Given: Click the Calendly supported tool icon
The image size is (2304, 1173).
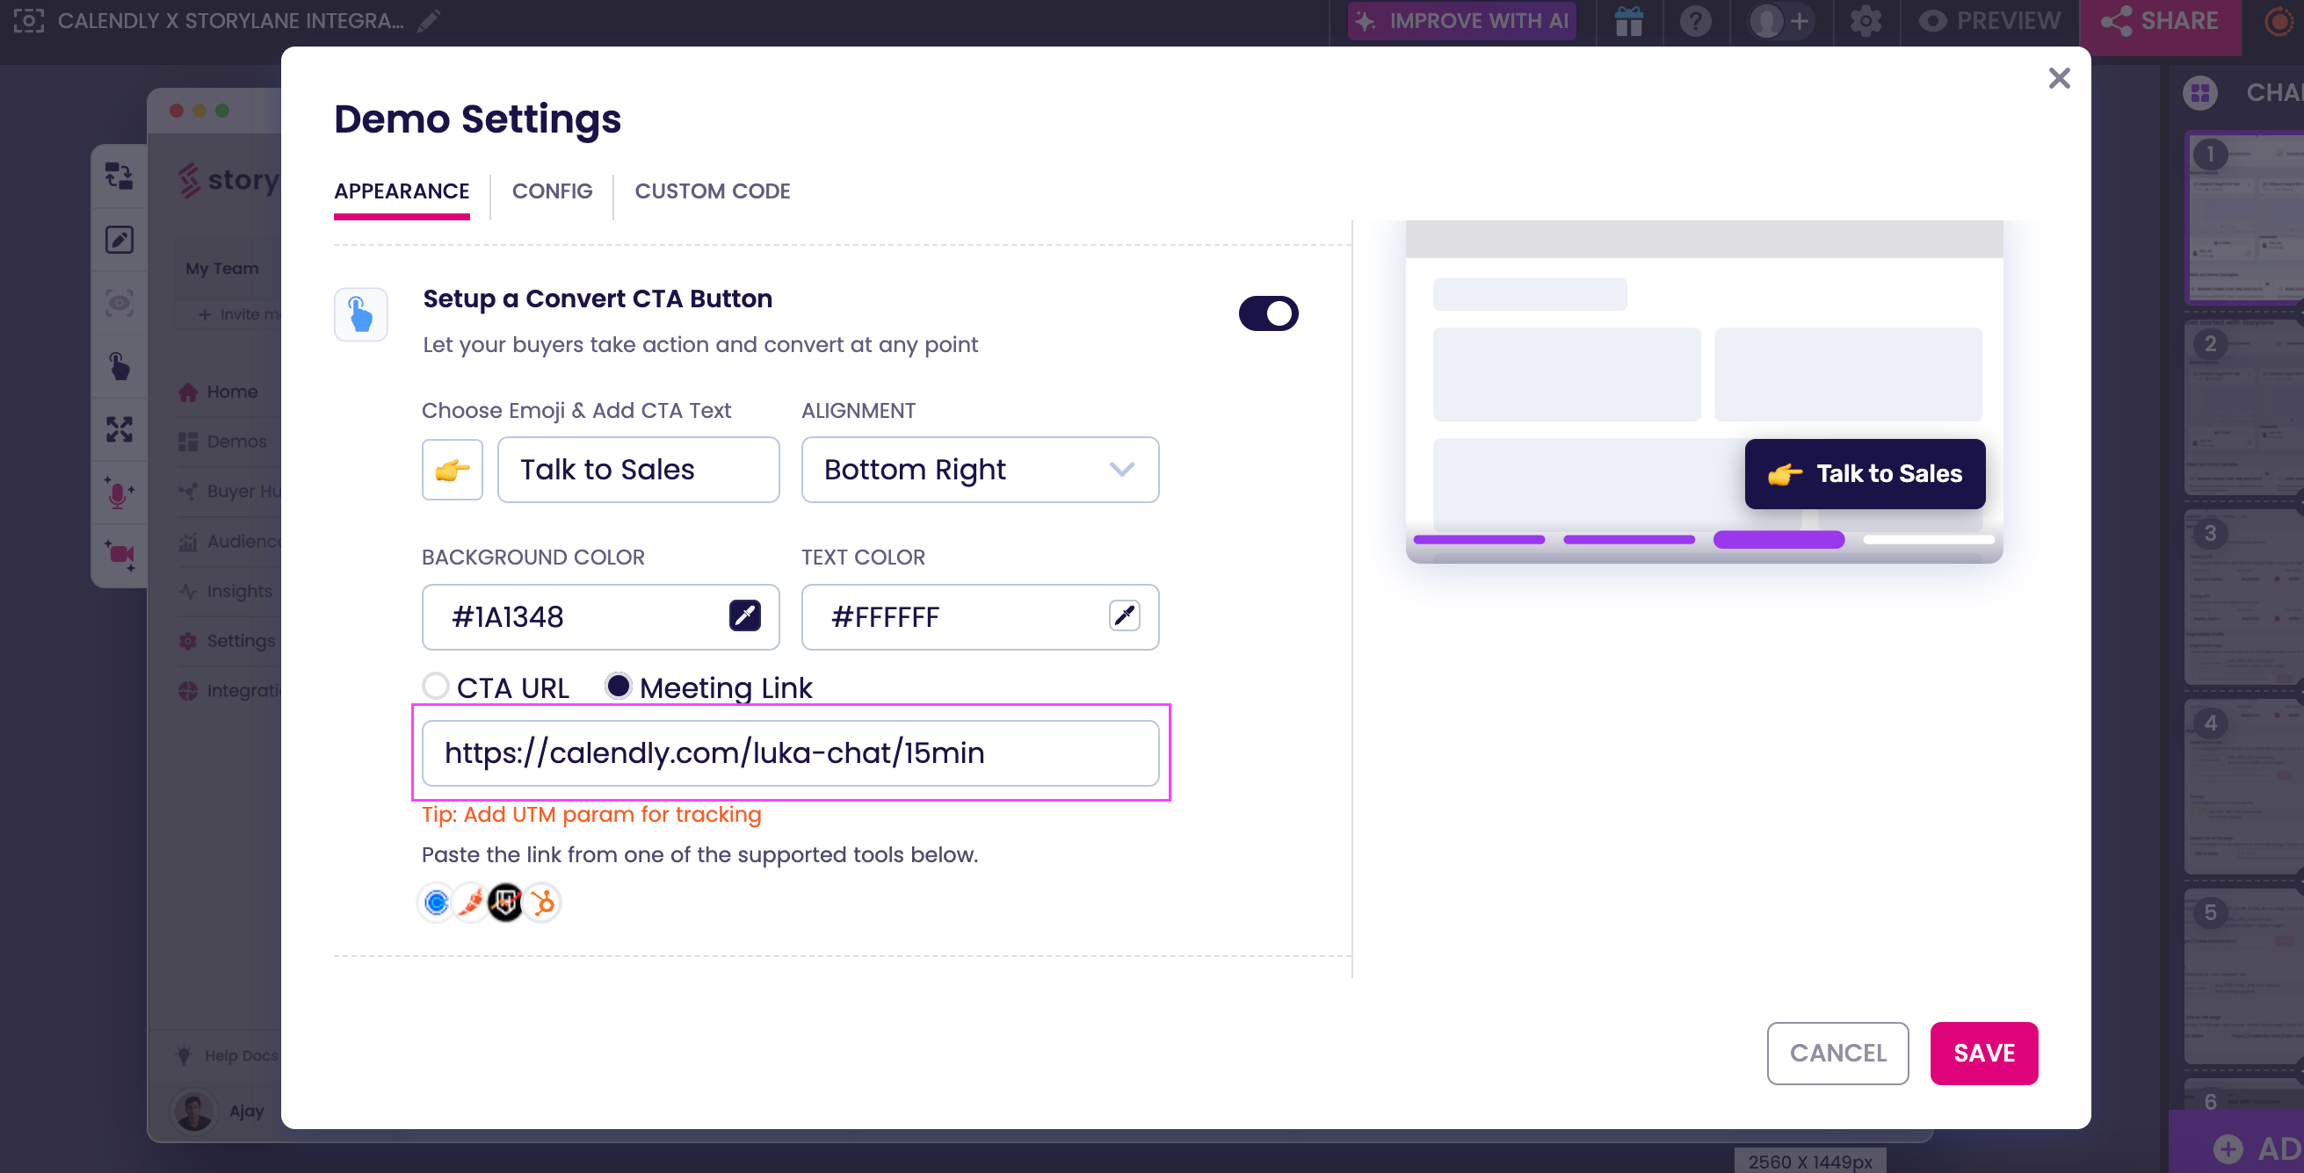Looking at the screenshot, I should click(437, 903).
